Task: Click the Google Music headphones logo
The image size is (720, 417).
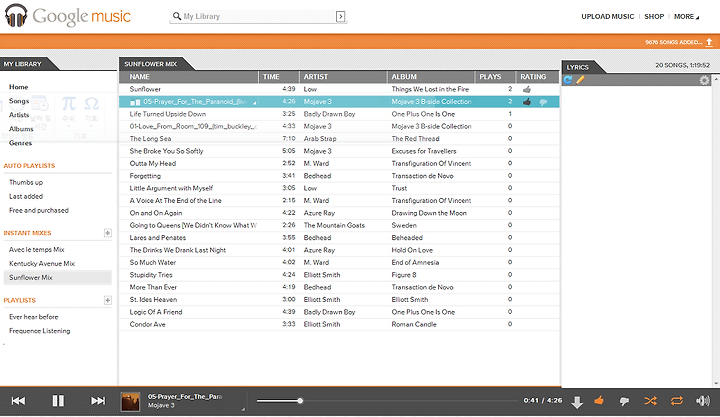Action: [x=16, y=16]
